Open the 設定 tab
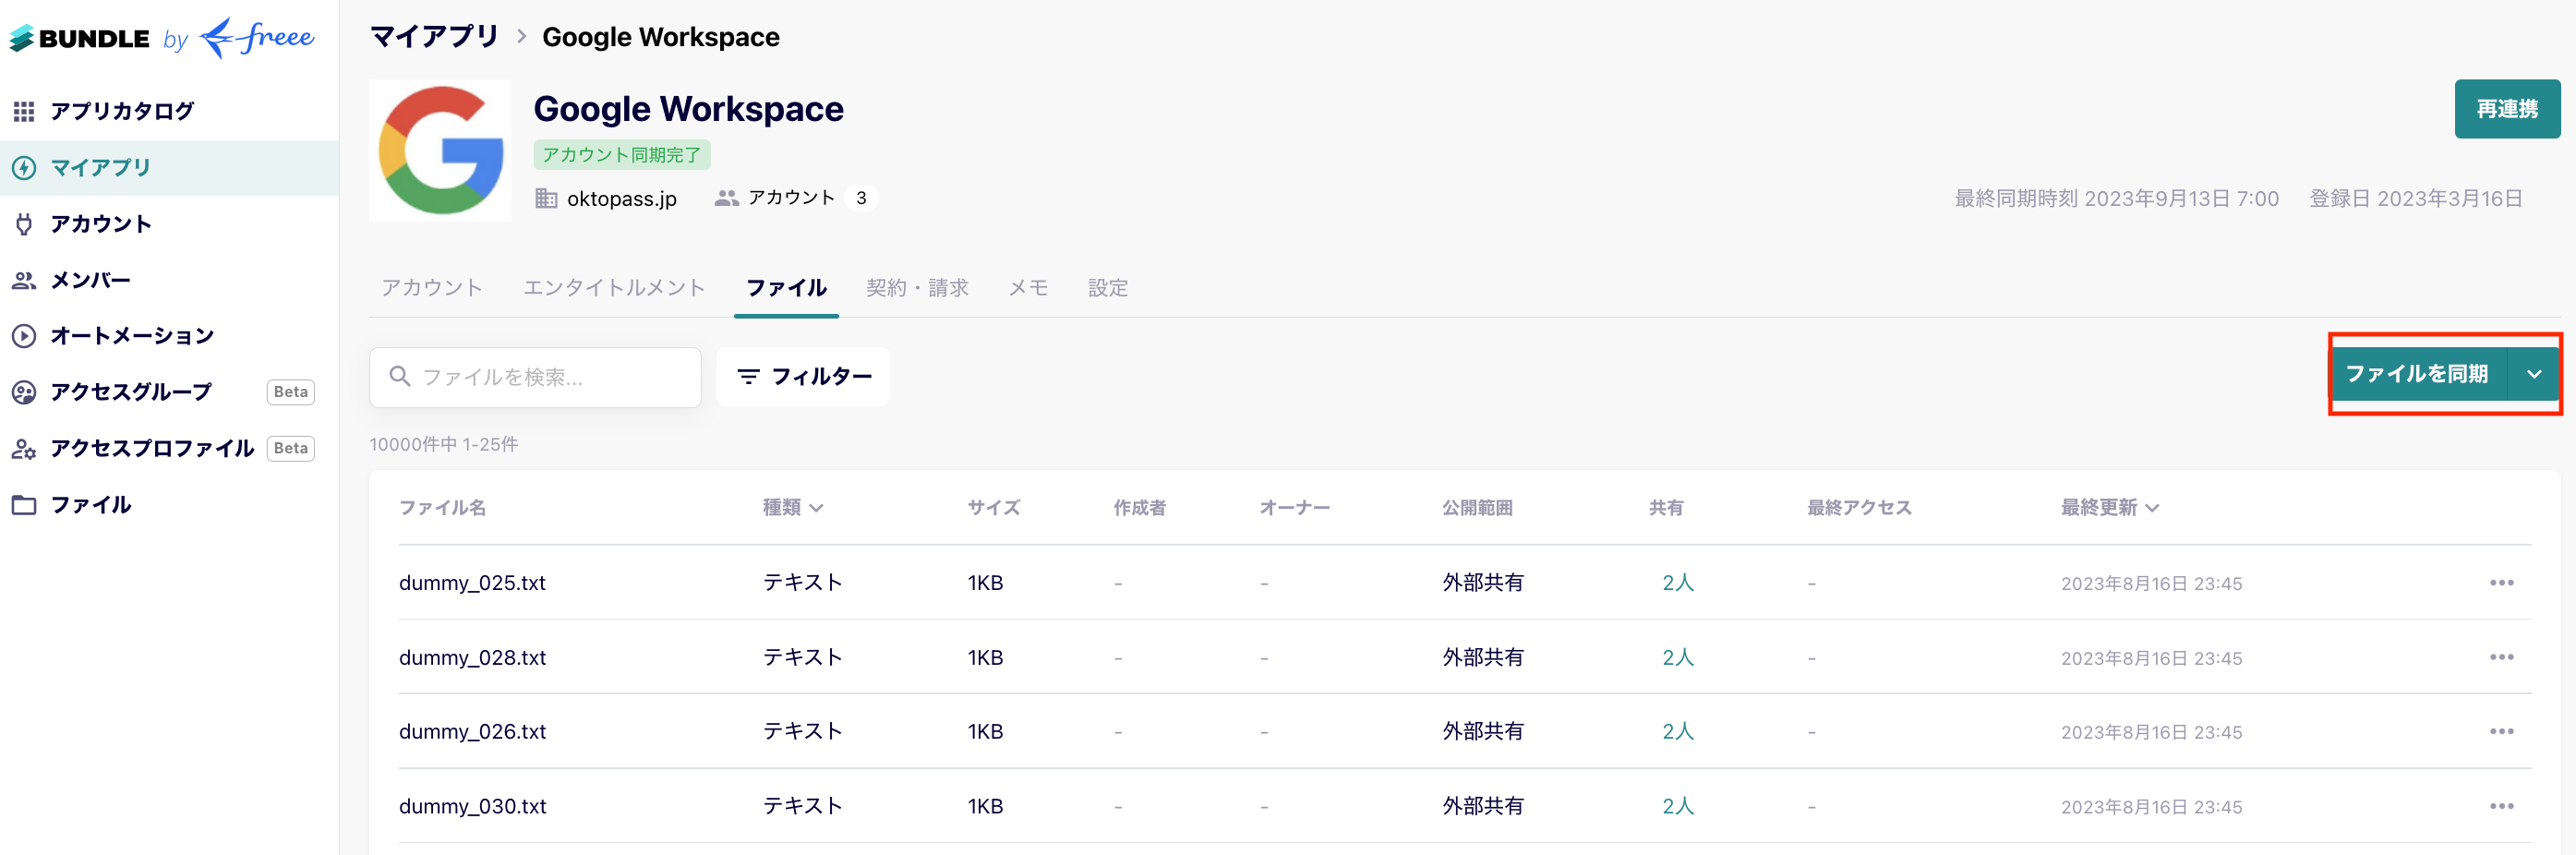This screenshot has height=855, width=2576. tap(1108, 288)
